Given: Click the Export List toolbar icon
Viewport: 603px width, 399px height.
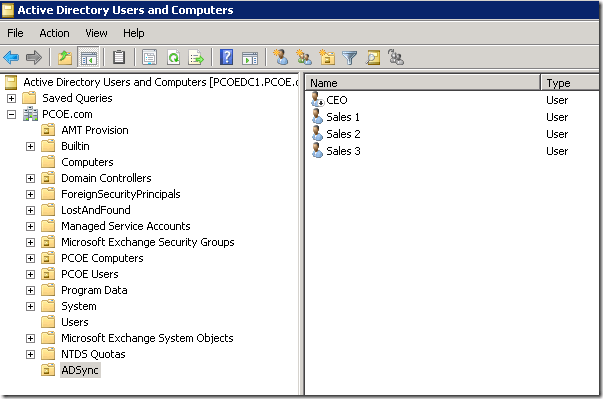Looking at the screenshot, I should coord(196,58).
